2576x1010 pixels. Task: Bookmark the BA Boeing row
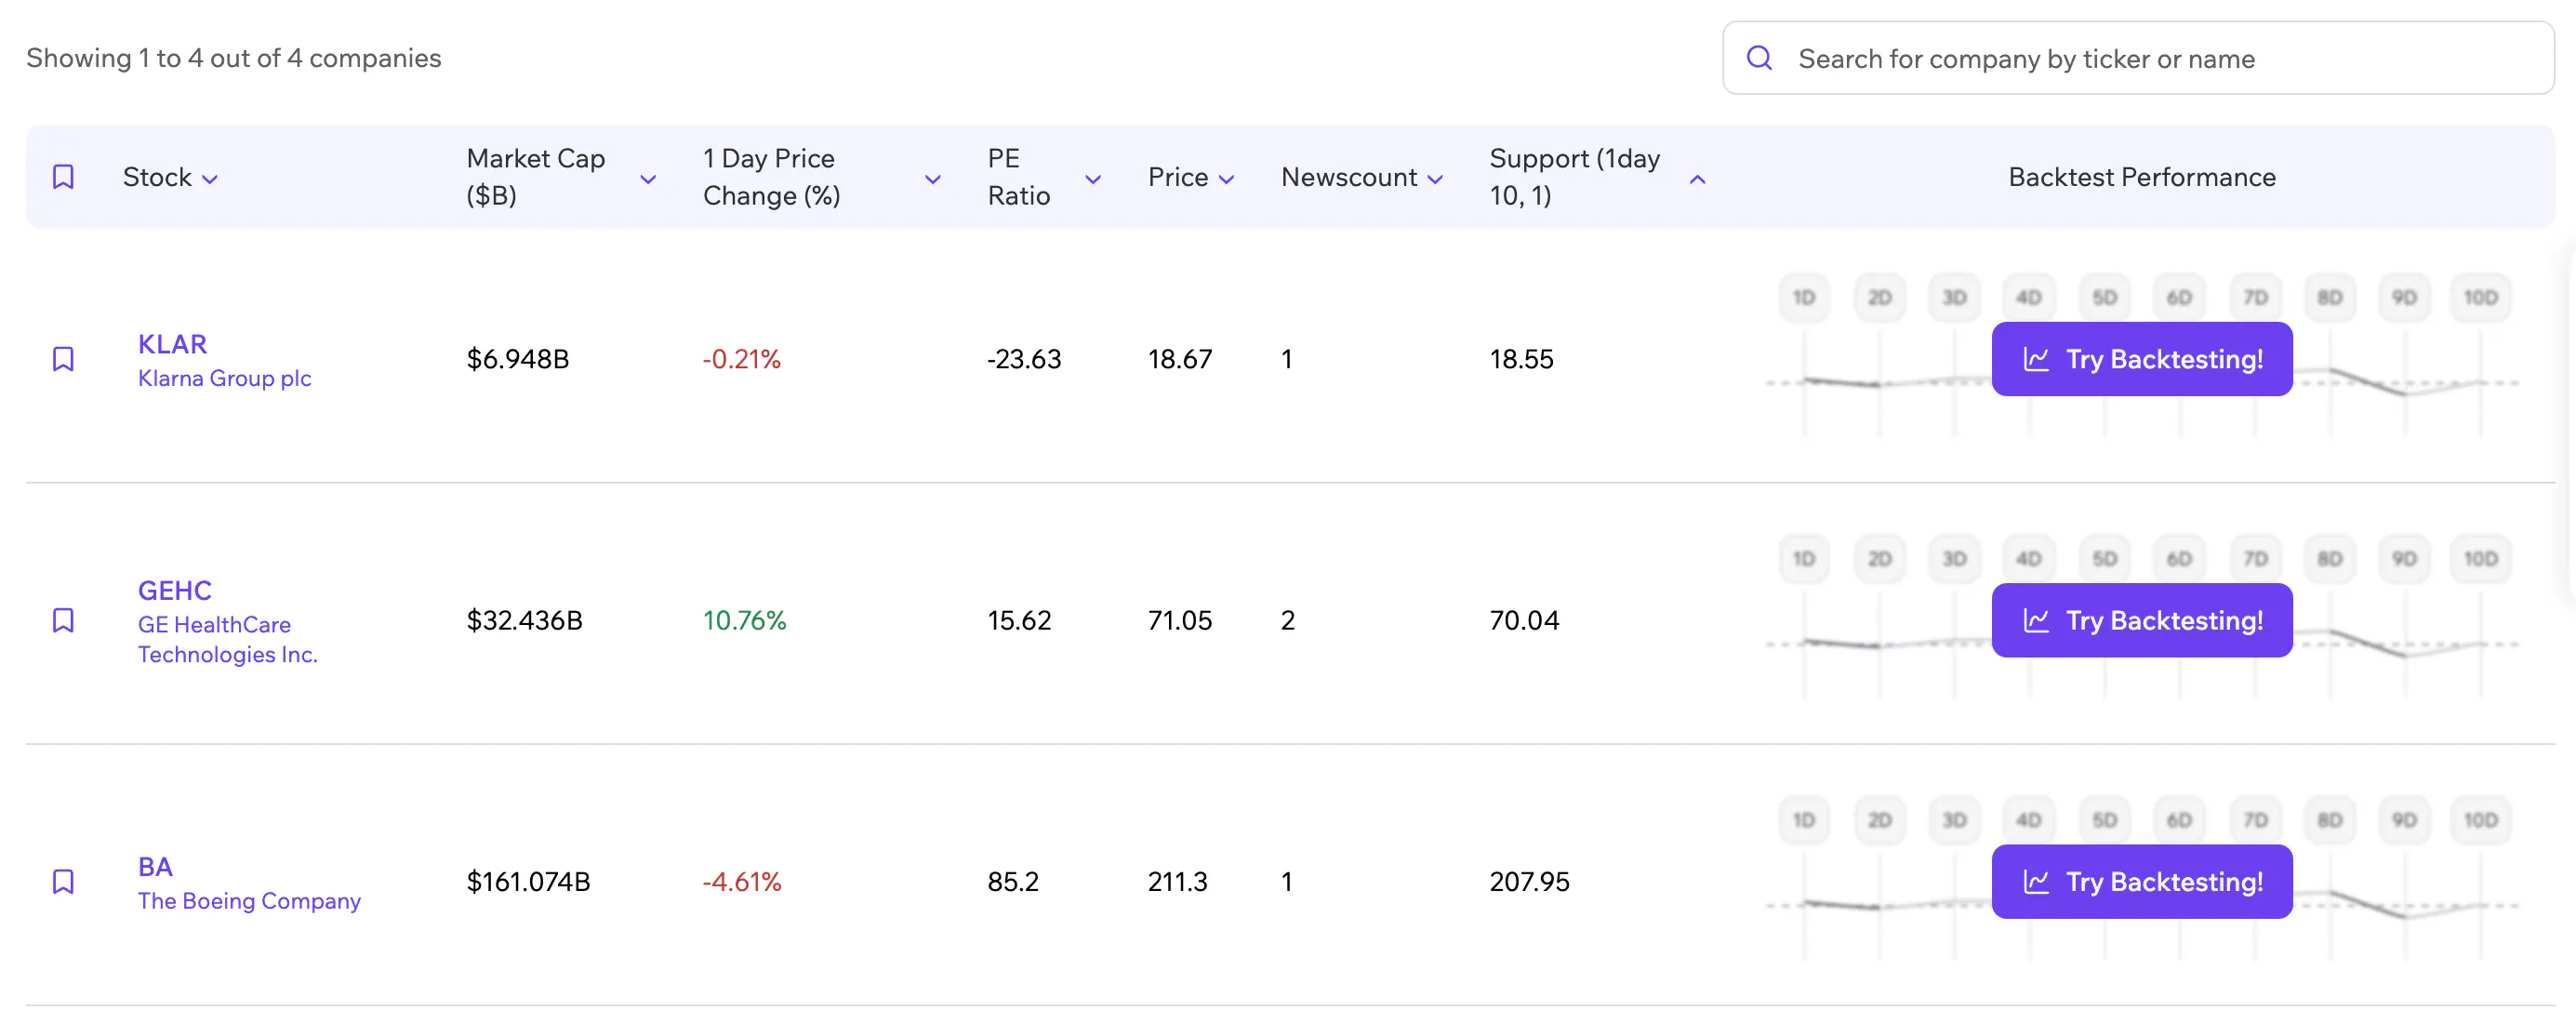point(63,881)
